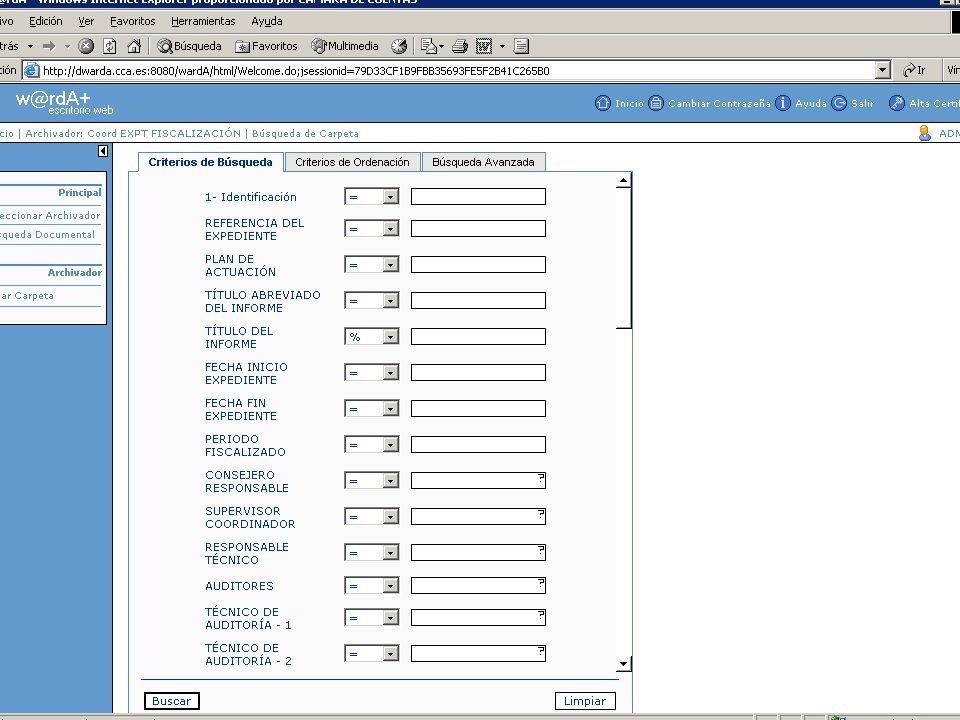Stop page loading with the Stop button
Viewport: 960px width, 720px height.
coord(86,46)
